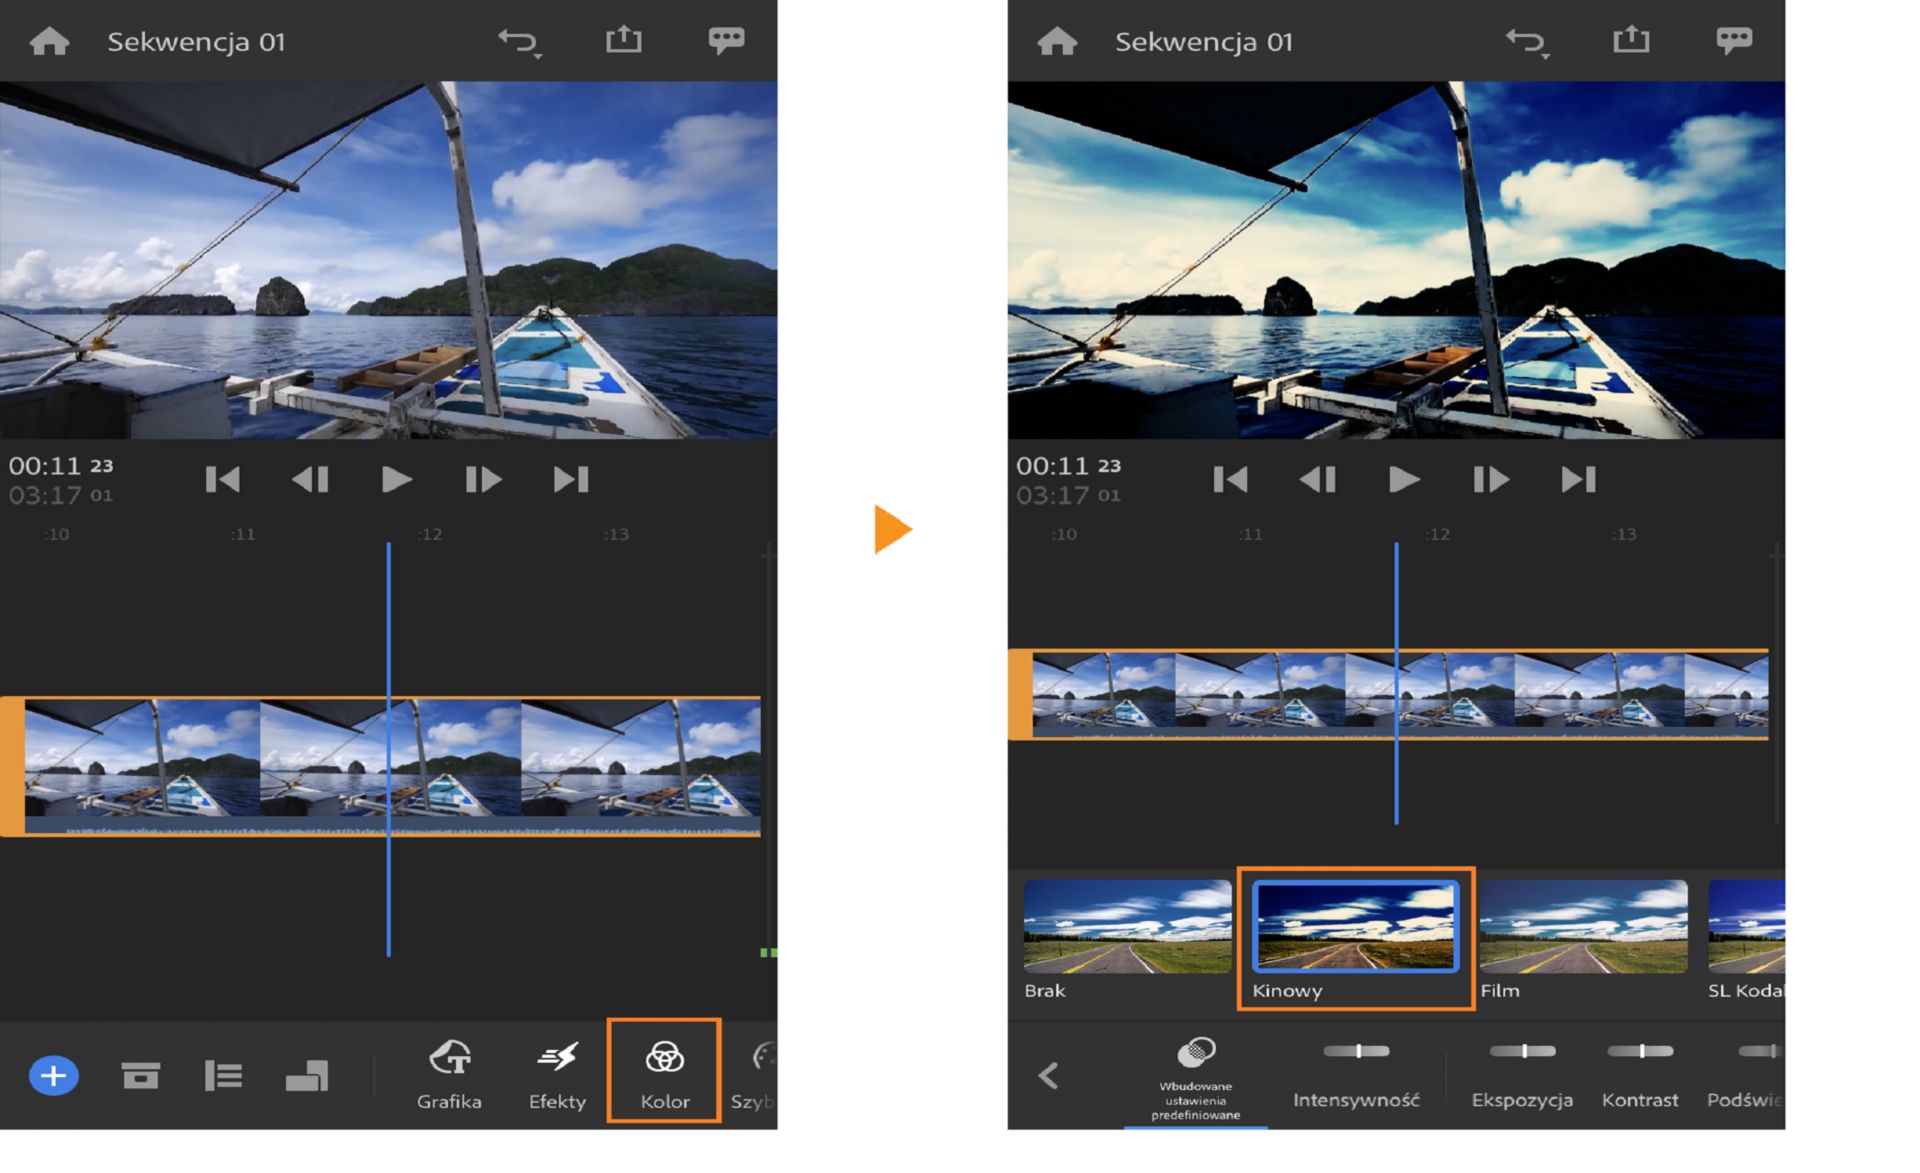This screenshot has height=1173, width=1920.
Task: Open the comments speech bubble in left screen
Action: coord(726,40)
